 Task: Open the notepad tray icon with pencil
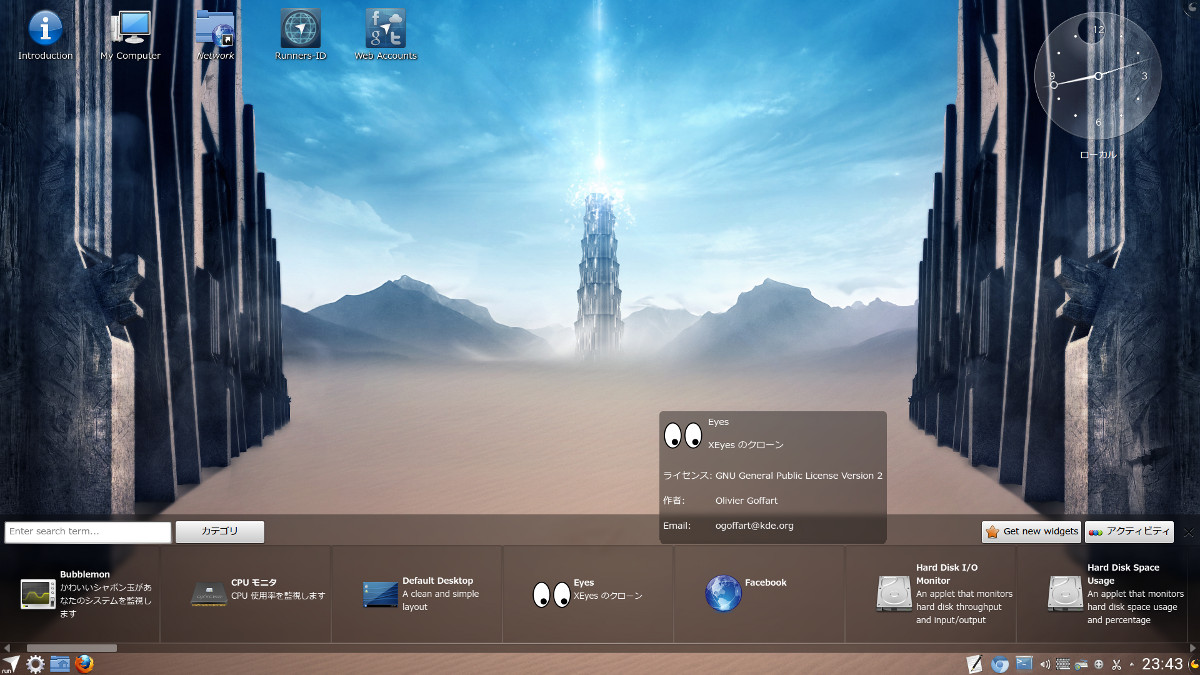975,664
